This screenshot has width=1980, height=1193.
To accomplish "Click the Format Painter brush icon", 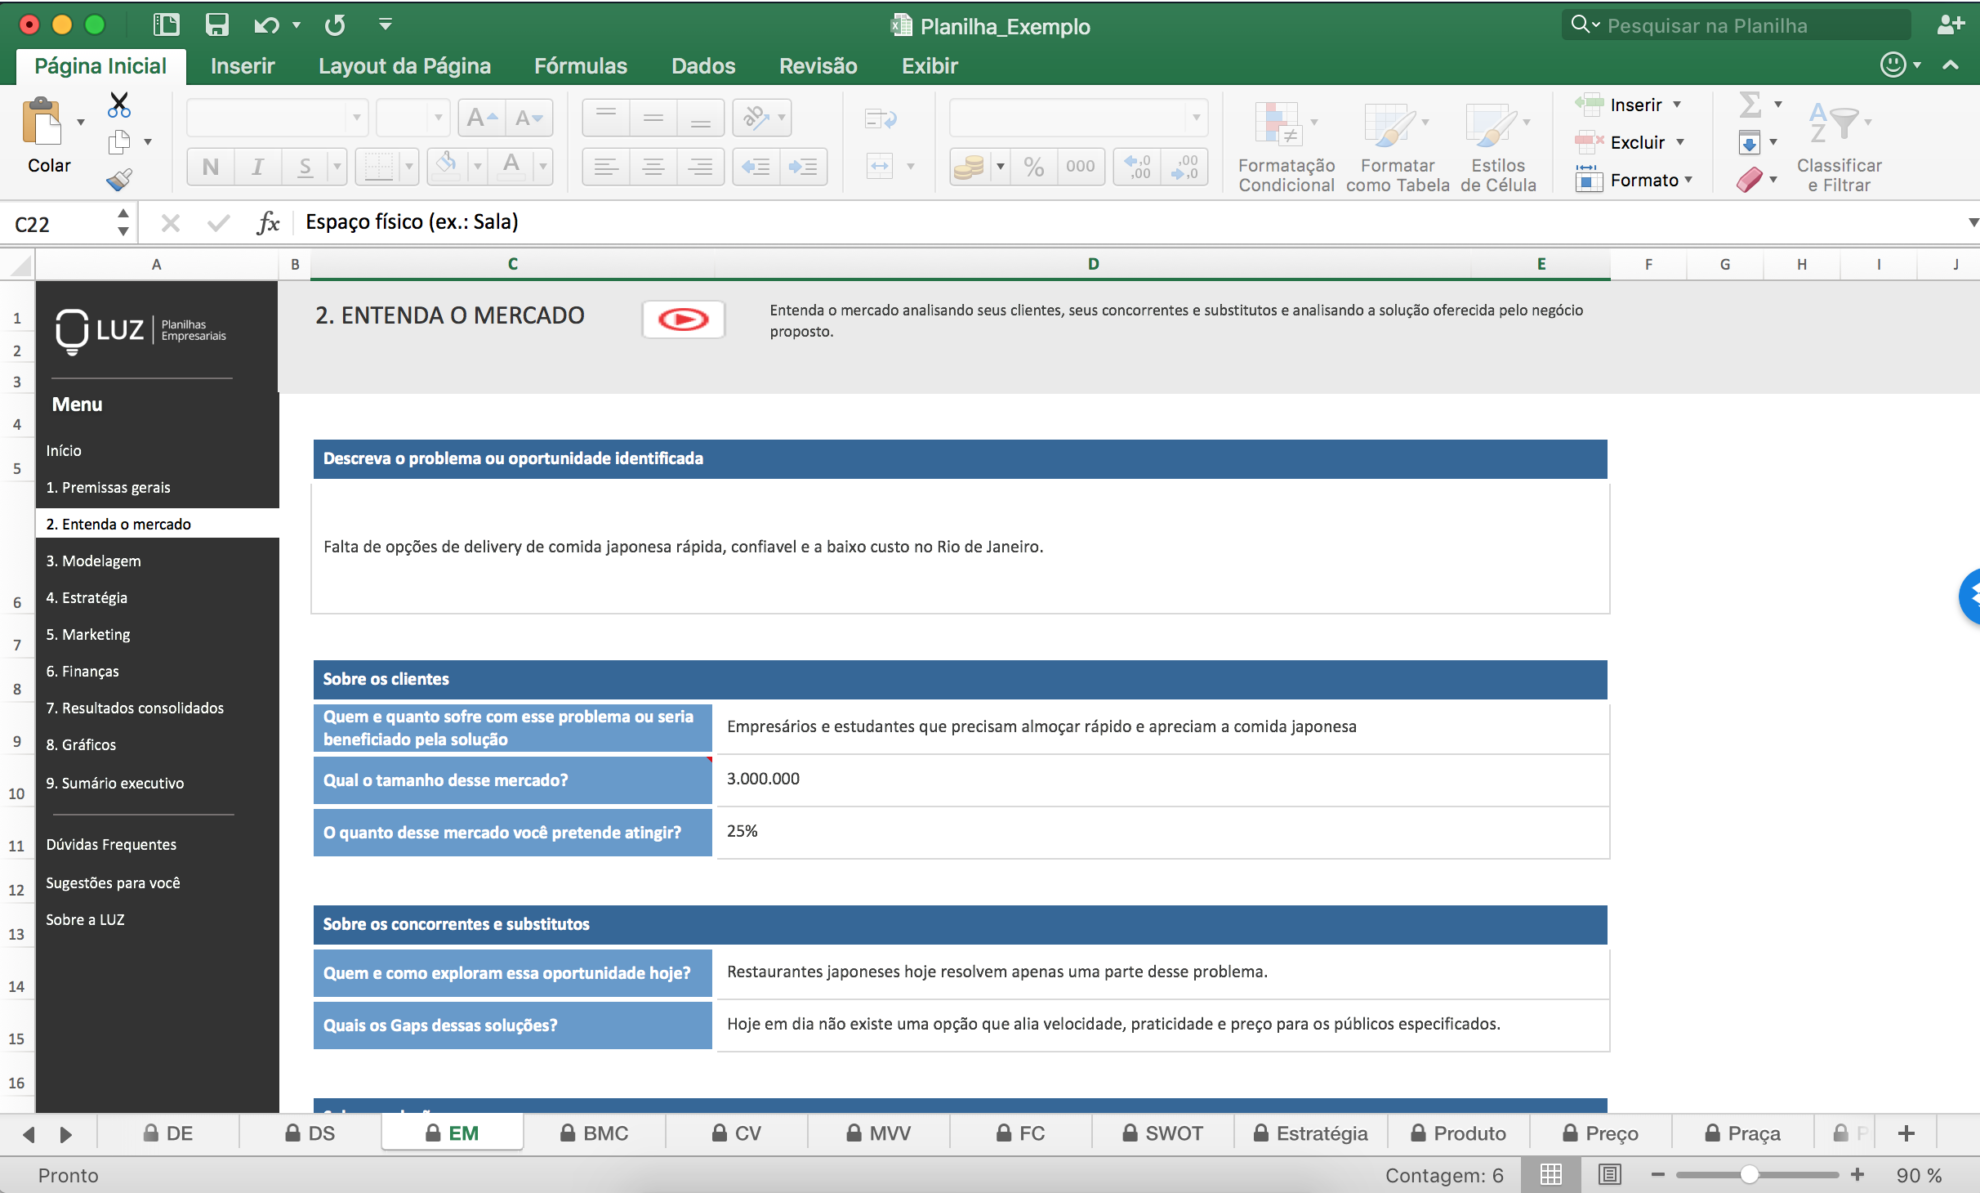I will [x=119, y=180].
